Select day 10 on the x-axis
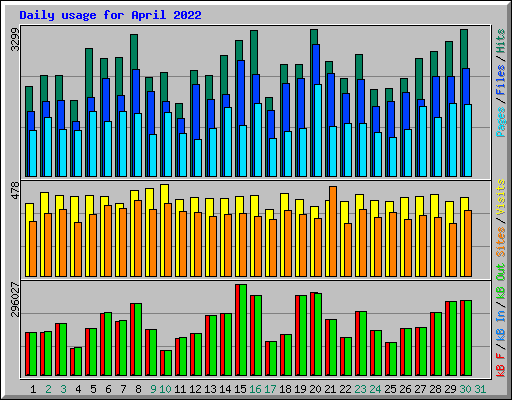The width and height of the screenshot is (512, 400). [x=165, y=389]
